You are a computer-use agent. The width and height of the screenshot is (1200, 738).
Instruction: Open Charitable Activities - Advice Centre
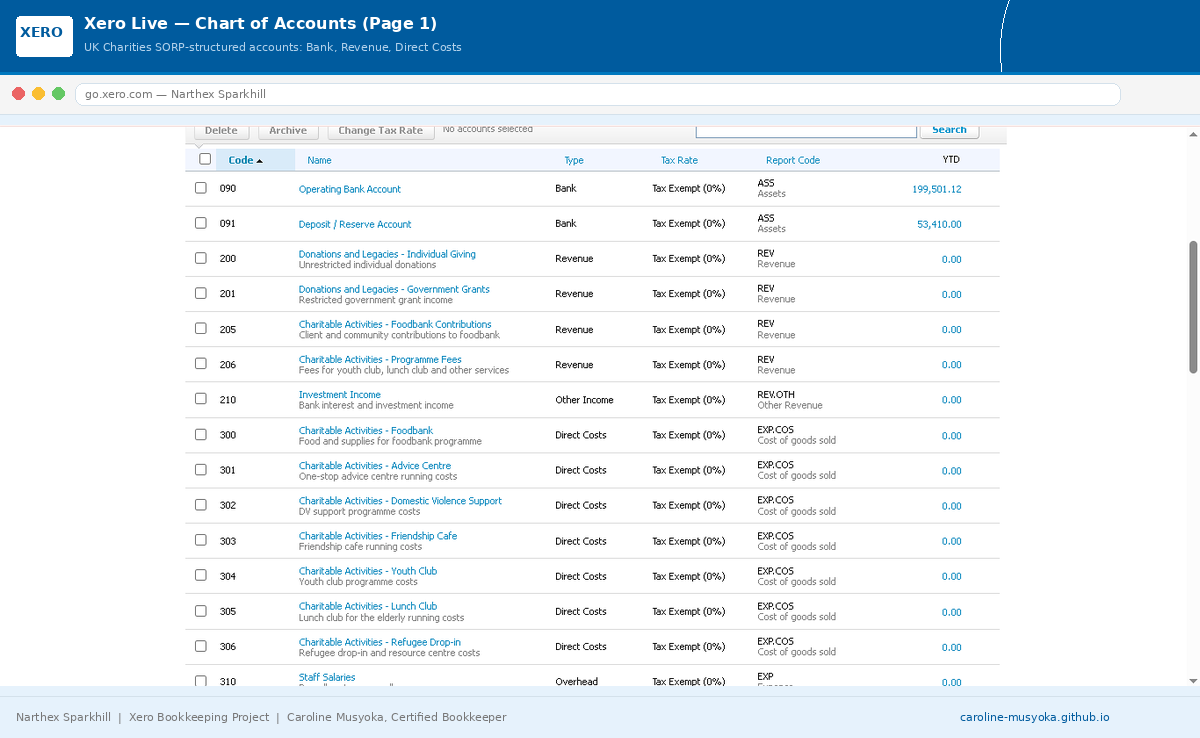tap(375, 465)
